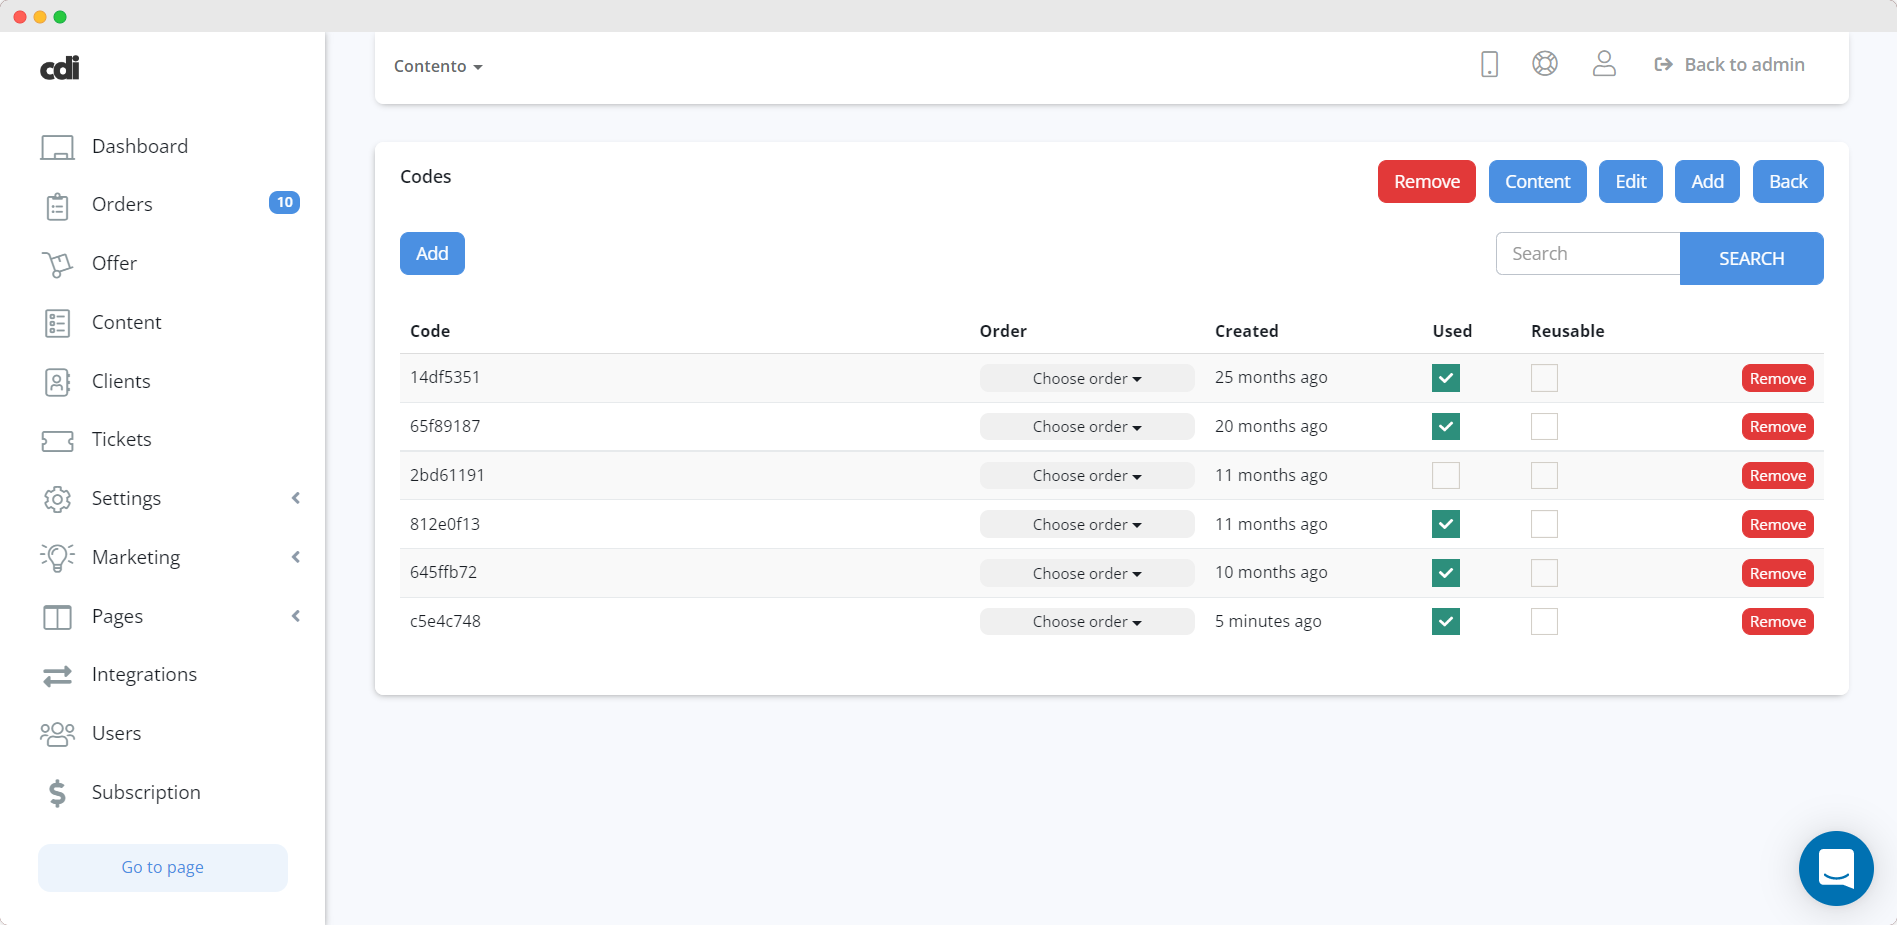Click the Orders count badge 10
The height and width of the screenshot is (925, 1897).
pos(284,202)
